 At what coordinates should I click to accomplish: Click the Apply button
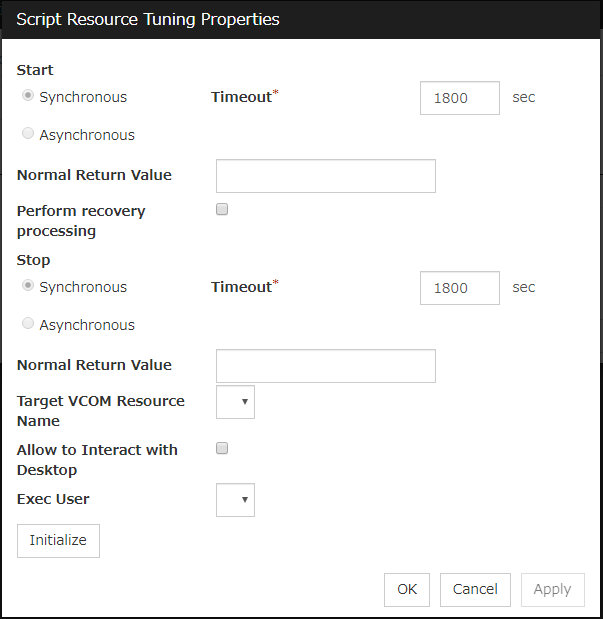(x=553, y=590)
